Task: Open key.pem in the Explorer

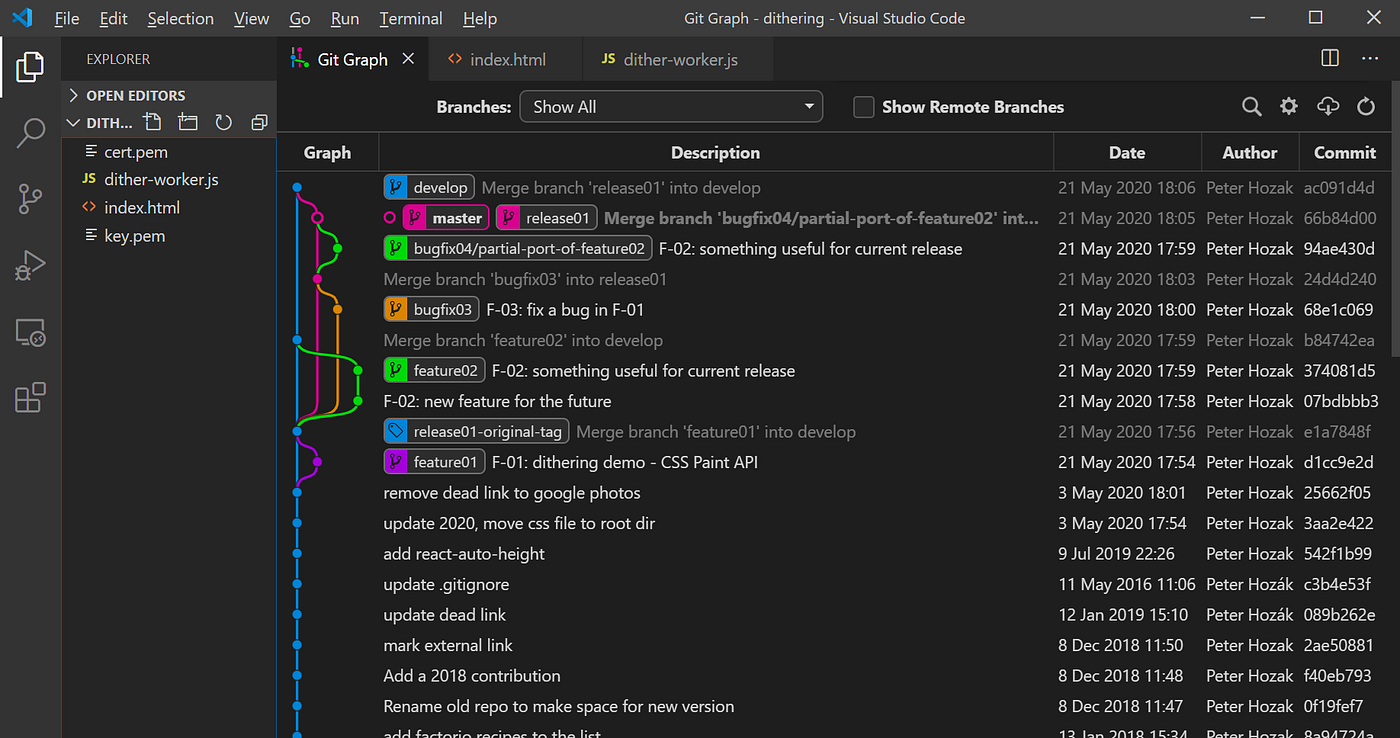Action: [x=168, y=236]
